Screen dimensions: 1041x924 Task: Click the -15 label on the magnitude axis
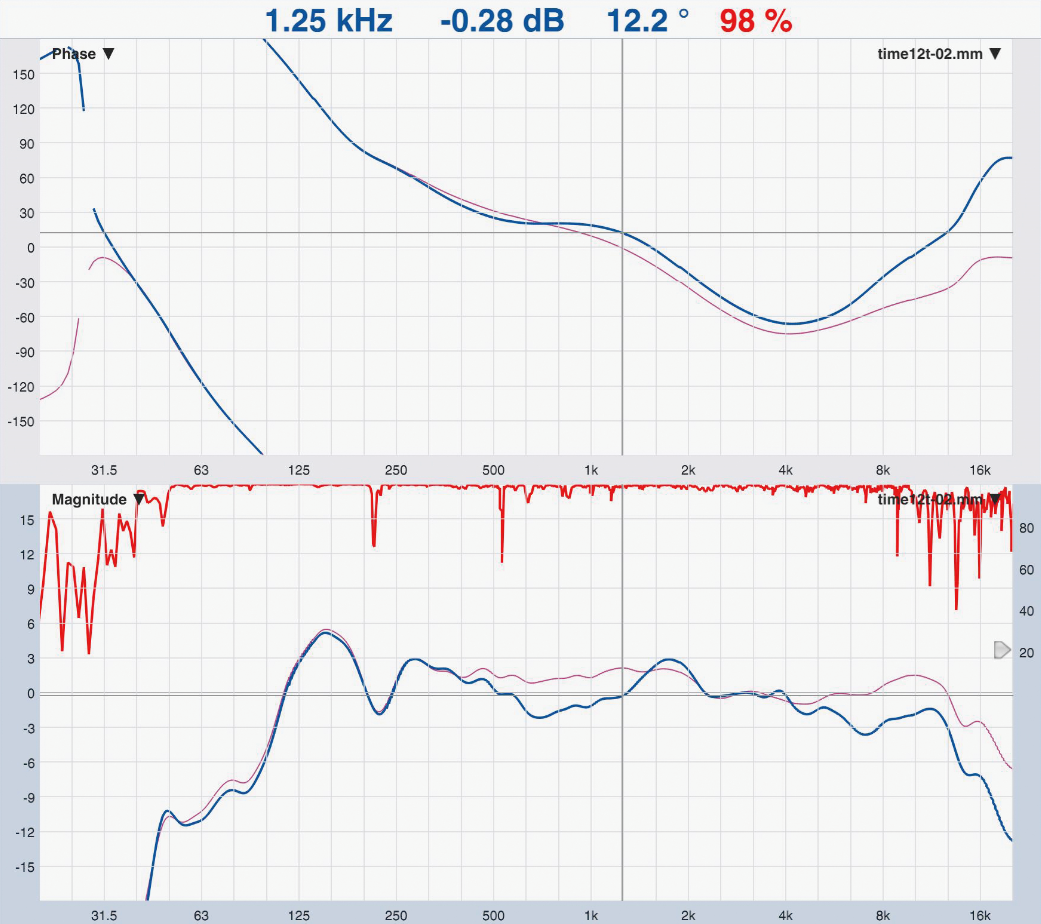(24, 867)
